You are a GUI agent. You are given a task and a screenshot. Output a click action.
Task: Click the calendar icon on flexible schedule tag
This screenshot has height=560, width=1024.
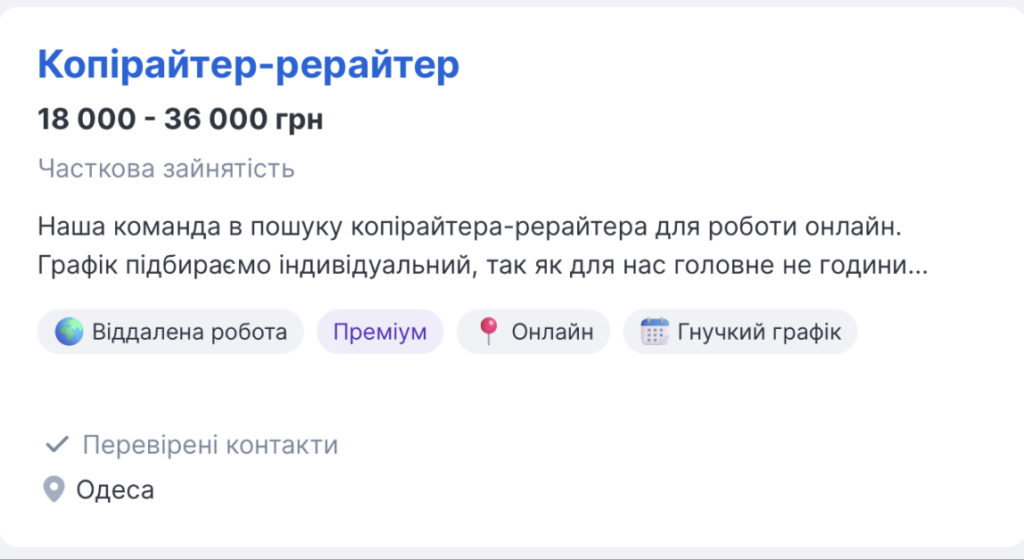tap(654, 332)
